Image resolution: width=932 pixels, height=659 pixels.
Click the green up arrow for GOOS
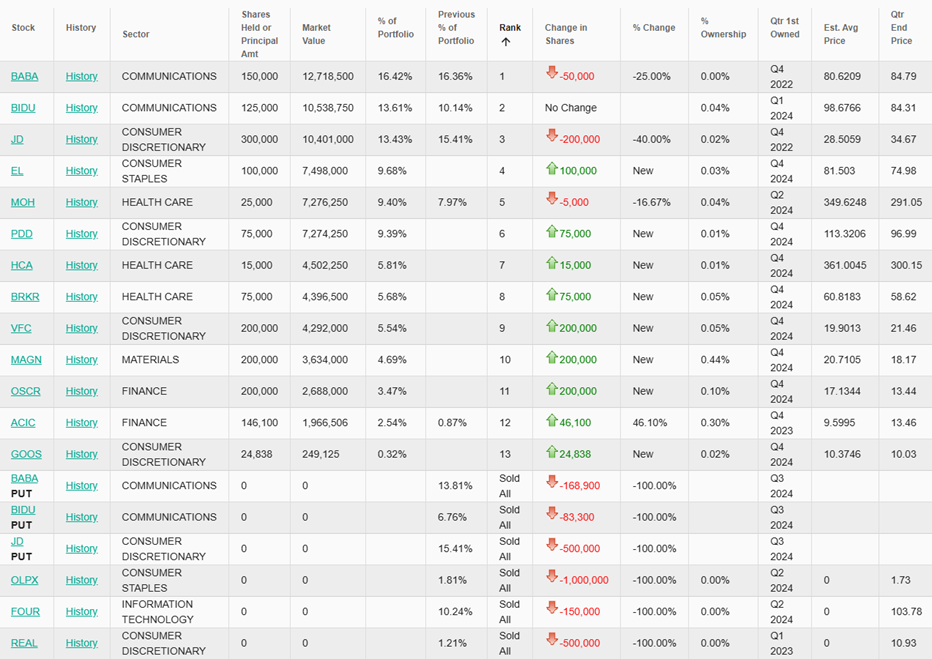551,452
